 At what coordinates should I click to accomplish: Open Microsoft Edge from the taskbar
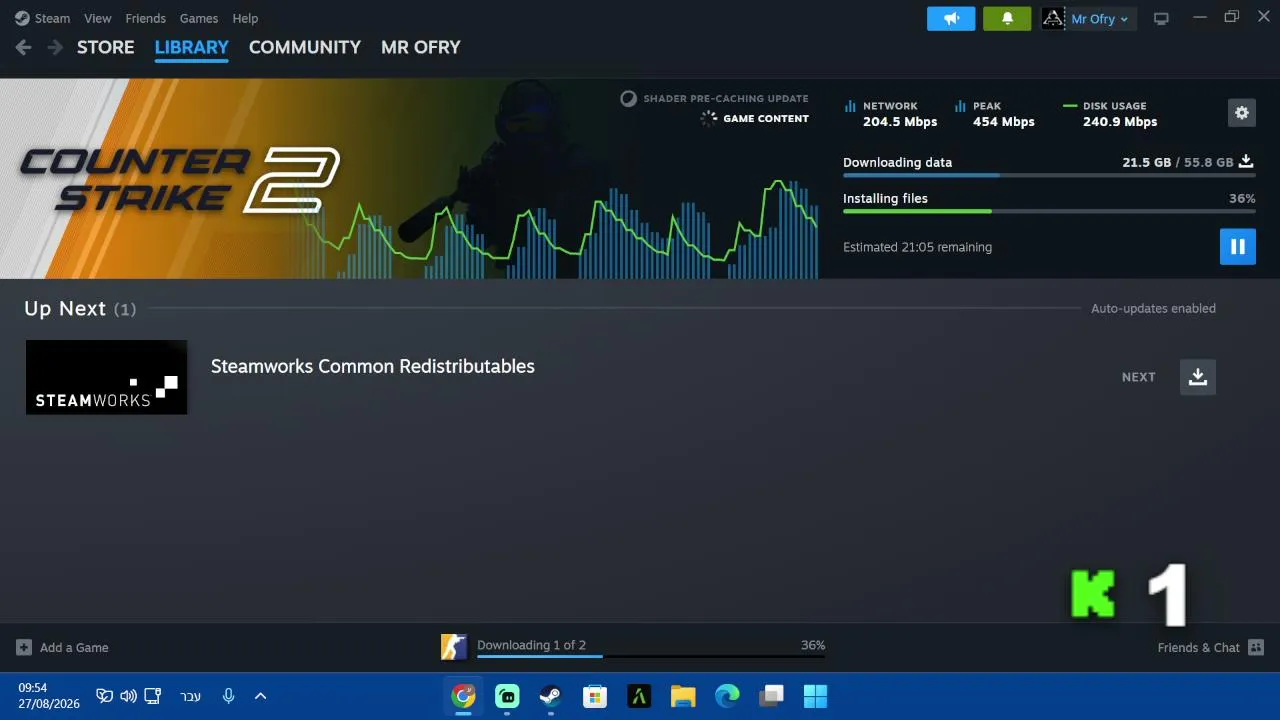click(x=727, y=696)
